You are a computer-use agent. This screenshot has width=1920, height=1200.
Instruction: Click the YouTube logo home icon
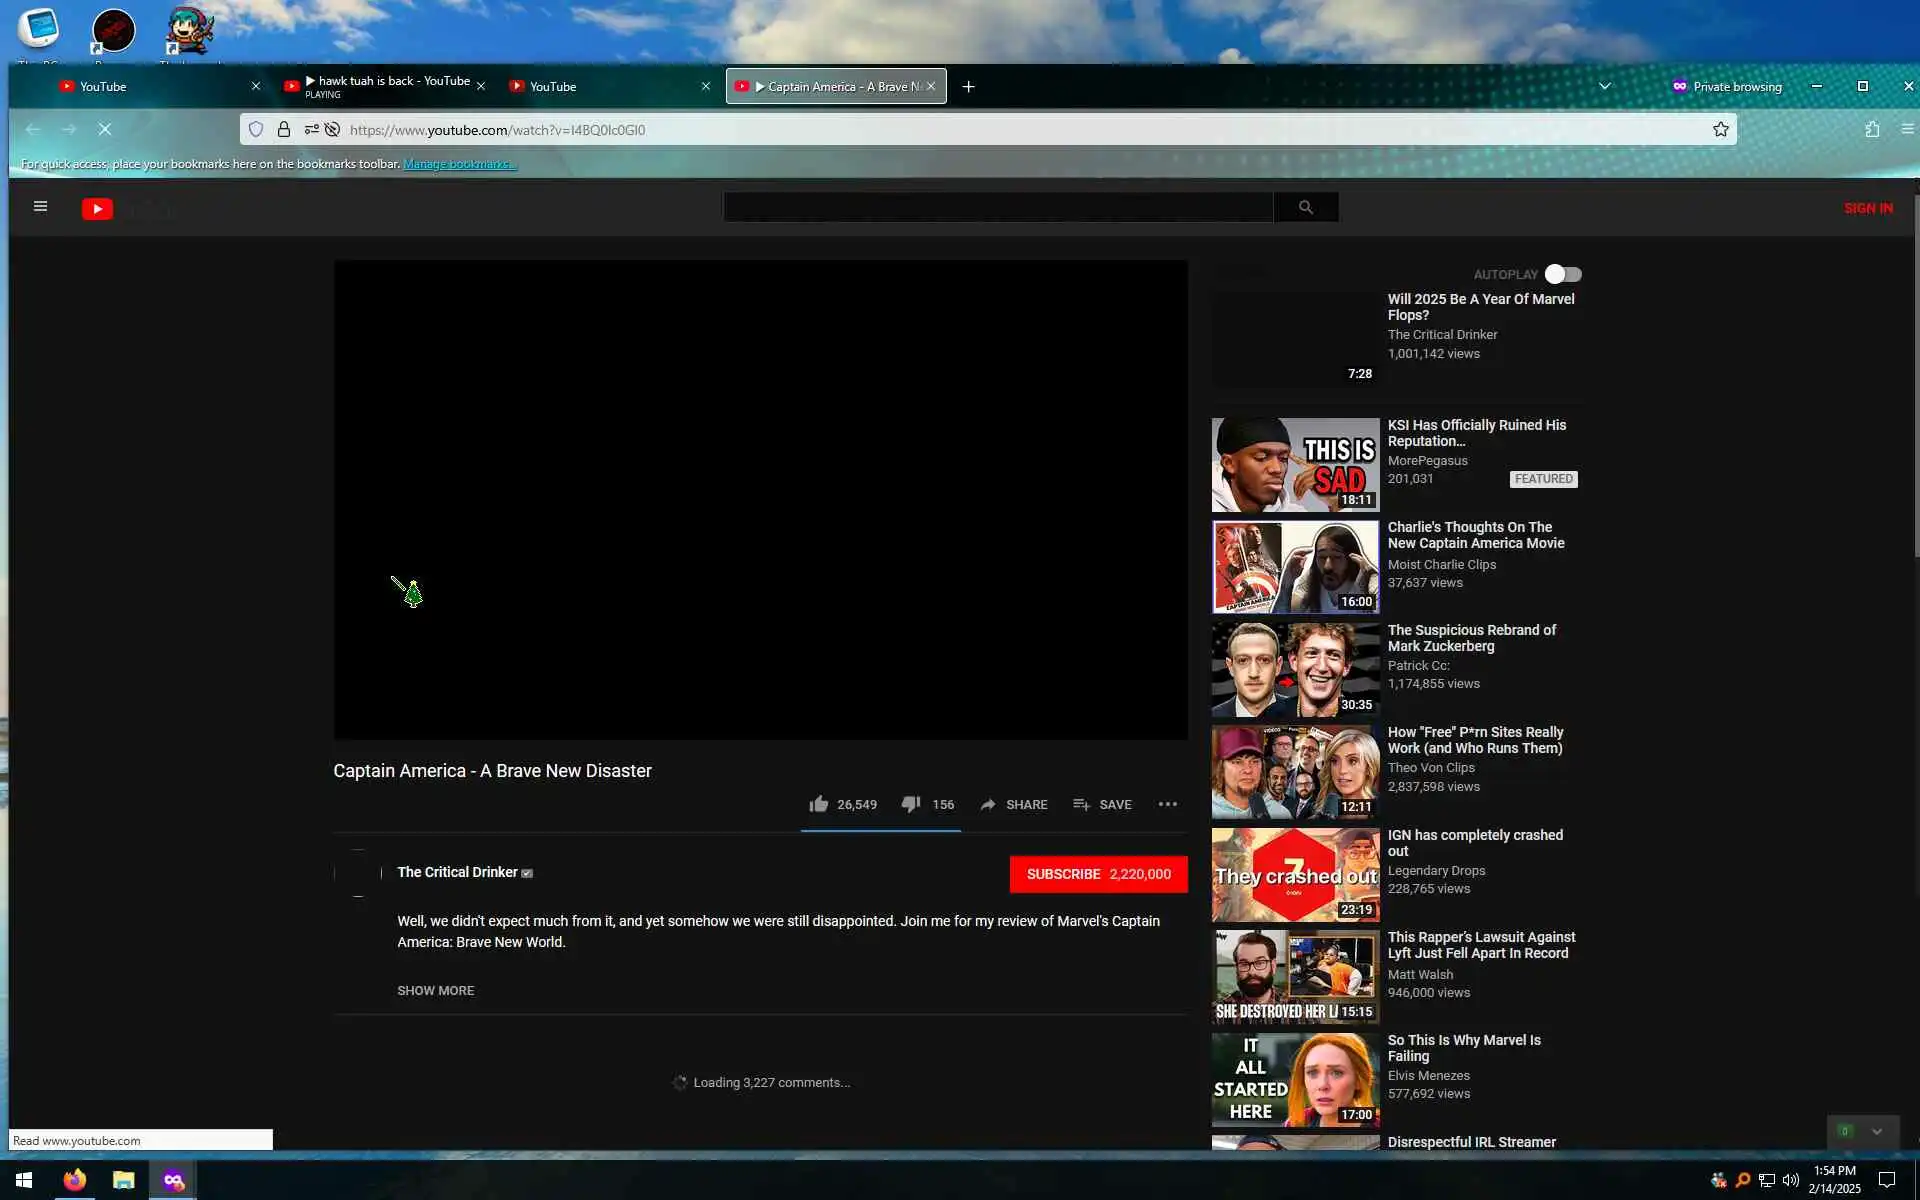pos(97,208)
